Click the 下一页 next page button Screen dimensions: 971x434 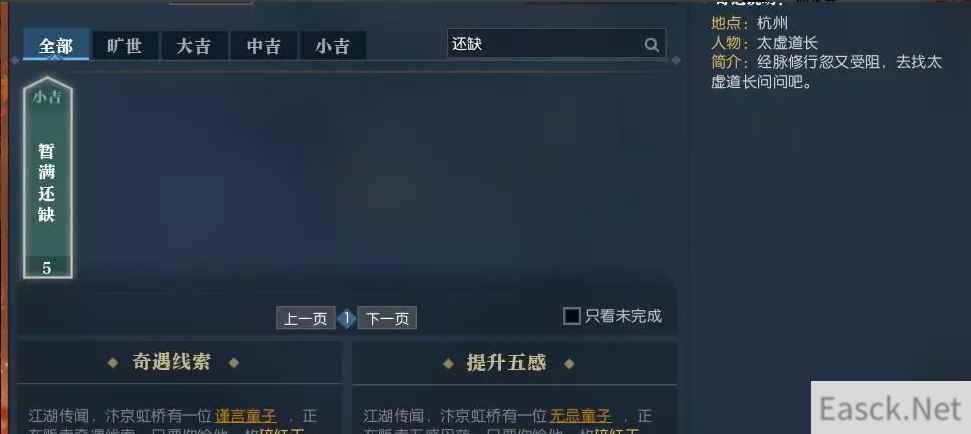[387, 319]
